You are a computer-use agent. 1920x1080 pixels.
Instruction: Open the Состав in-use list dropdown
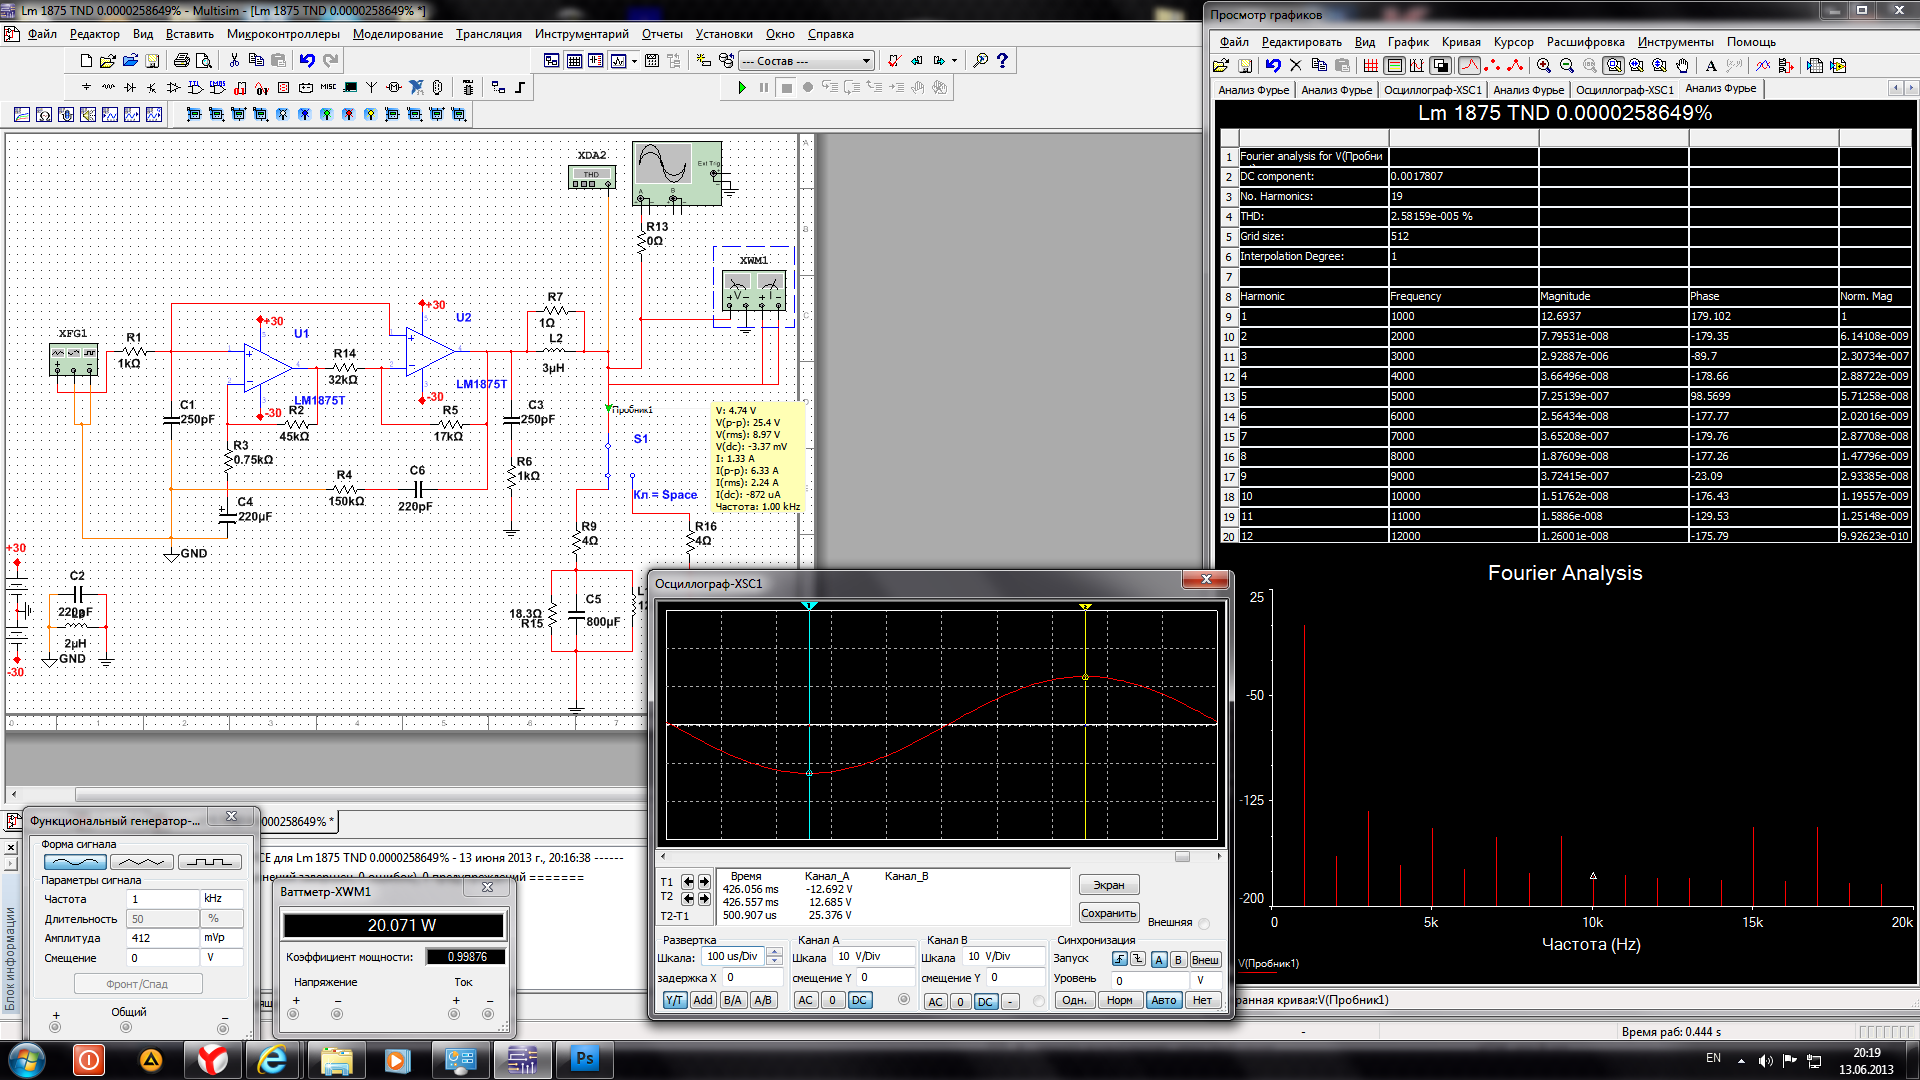(866, 61)
